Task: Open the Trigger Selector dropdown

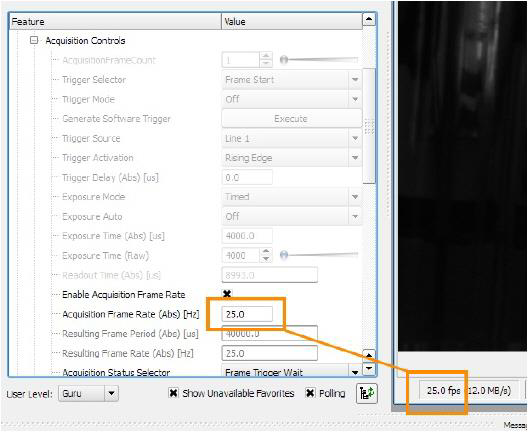Action: [x=292, y=80]
